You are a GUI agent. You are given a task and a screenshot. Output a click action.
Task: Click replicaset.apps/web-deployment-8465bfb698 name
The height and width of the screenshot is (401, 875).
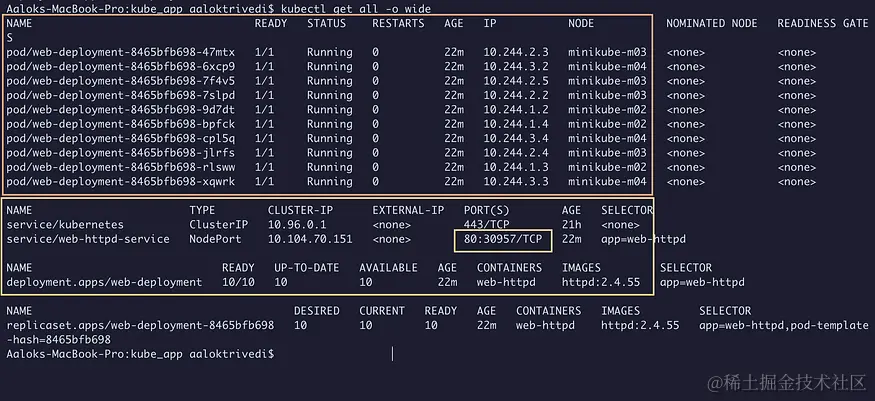click(140, 325)
